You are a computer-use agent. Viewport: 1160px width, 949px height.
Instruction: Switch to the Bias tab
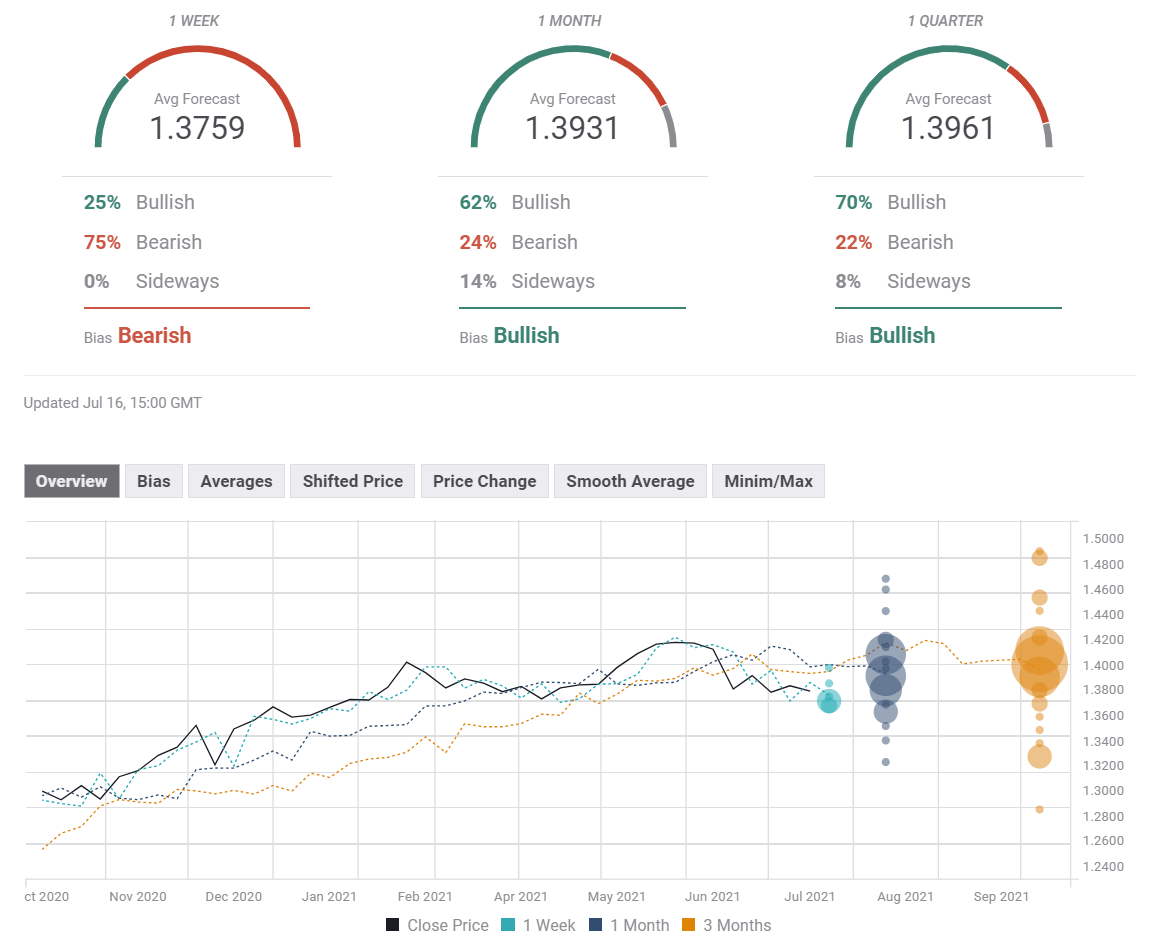(153, 481)
